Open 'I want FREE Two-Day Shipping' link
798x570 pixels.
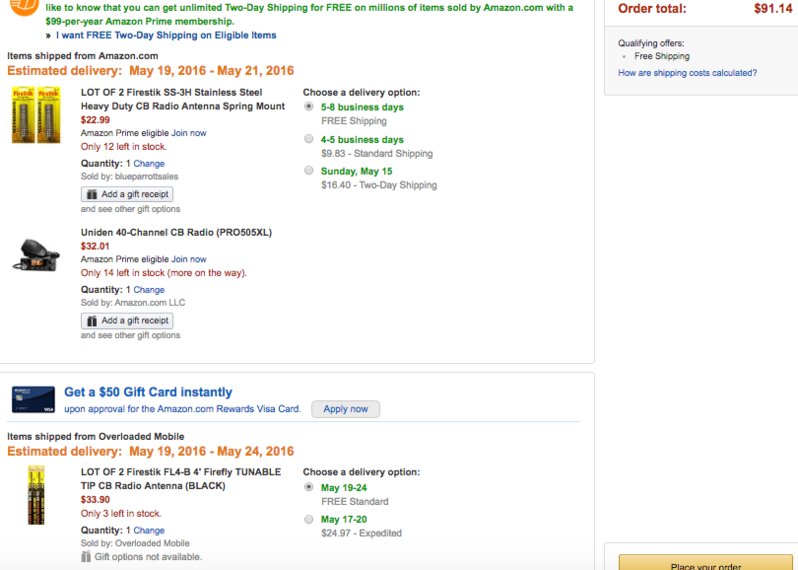(x=166, y=35)
